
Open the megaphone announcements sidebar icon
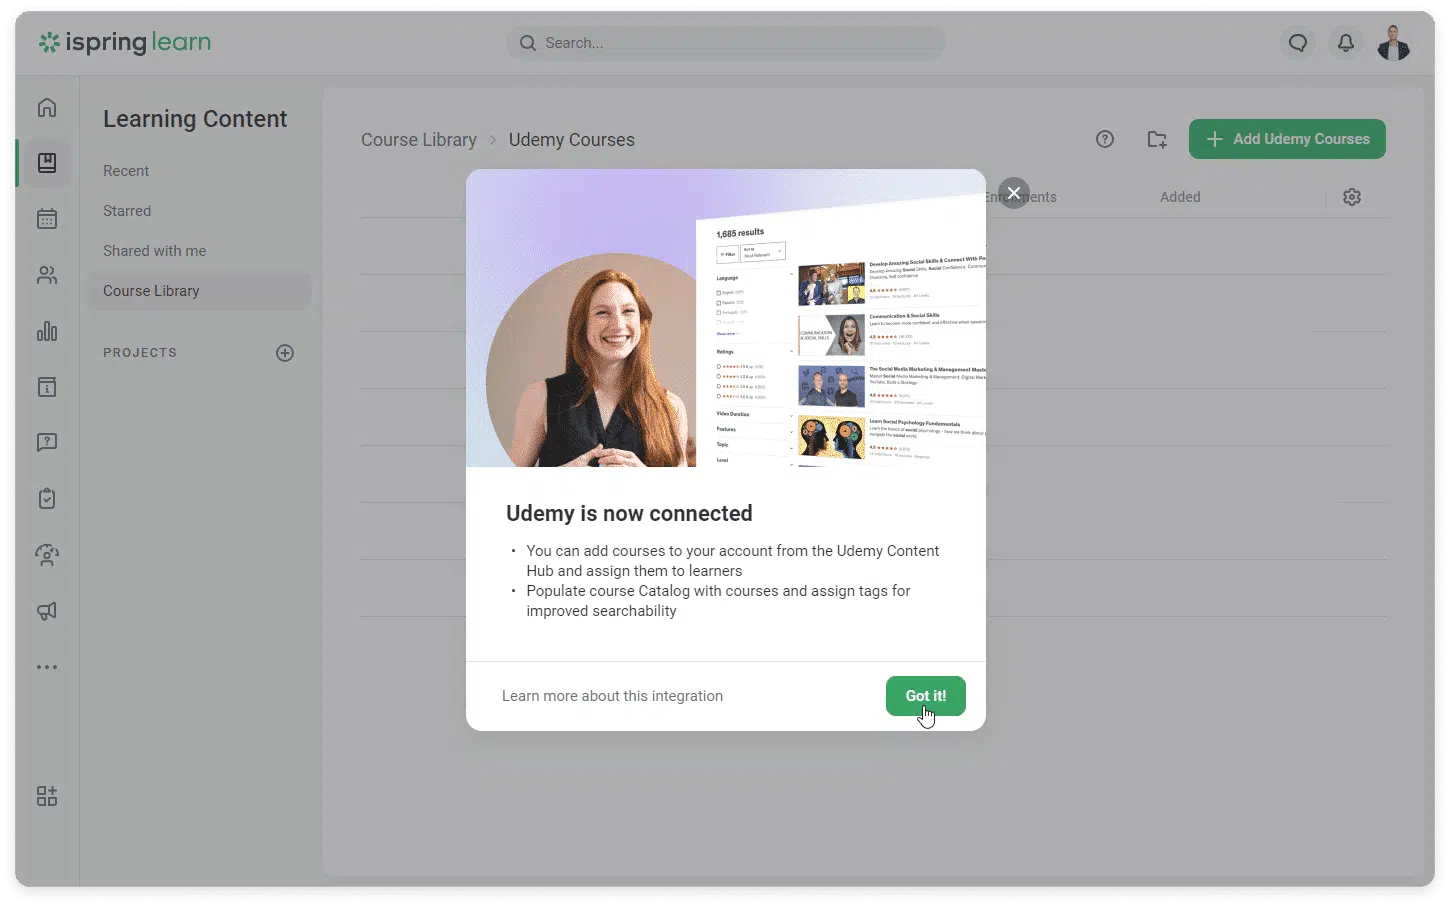(47, 610)
